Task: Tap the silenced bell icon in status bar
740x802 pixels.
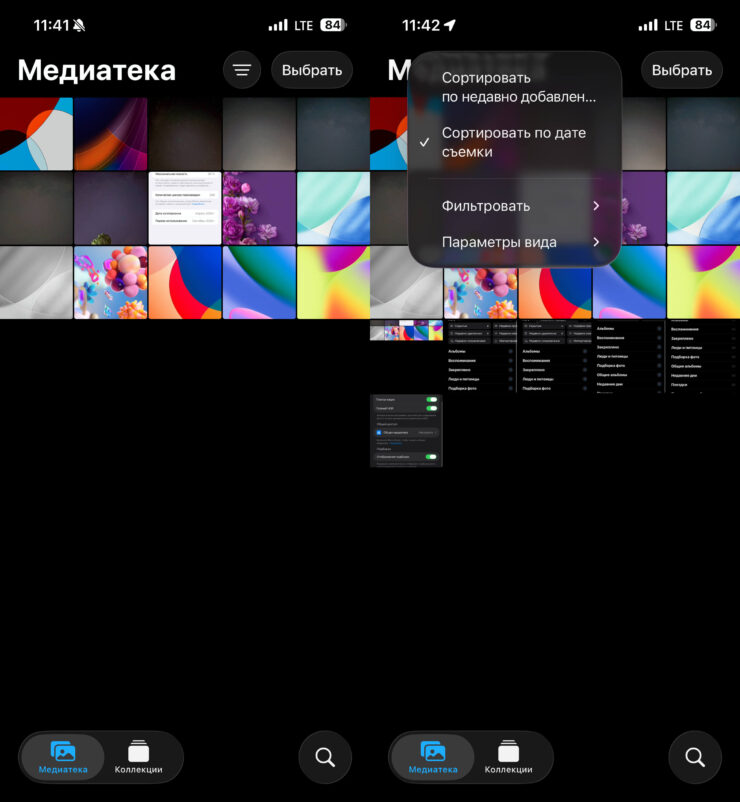Action: point(79,25)
